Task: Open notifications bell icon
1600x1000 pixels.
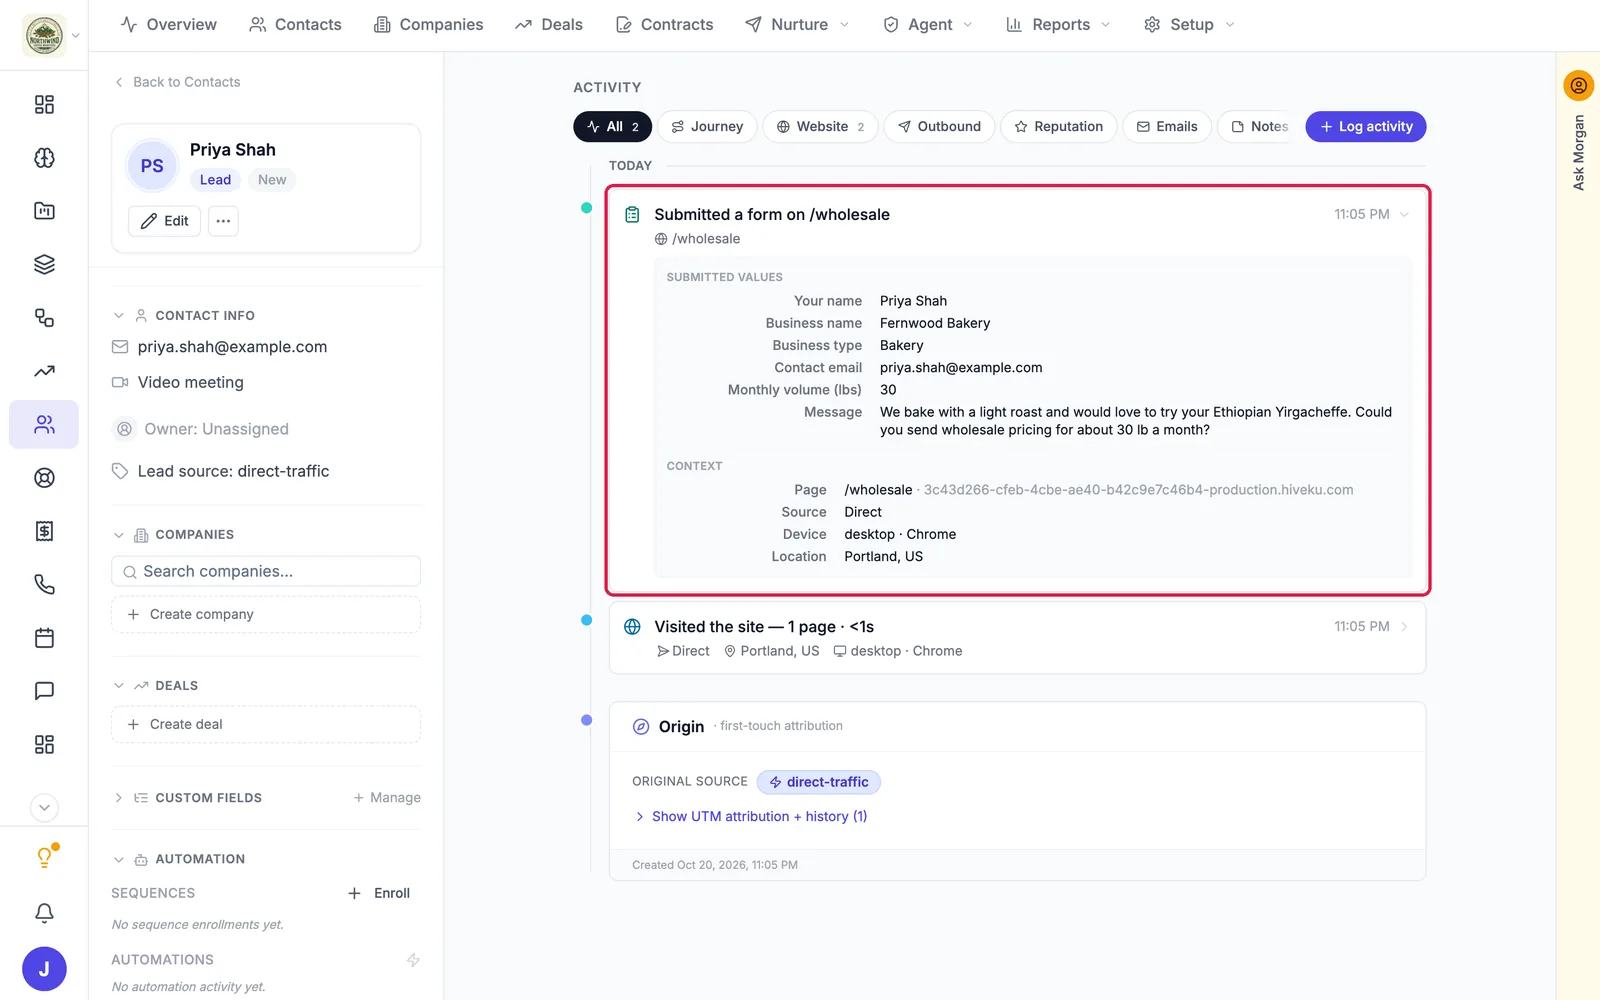Action: coord(44,912)
